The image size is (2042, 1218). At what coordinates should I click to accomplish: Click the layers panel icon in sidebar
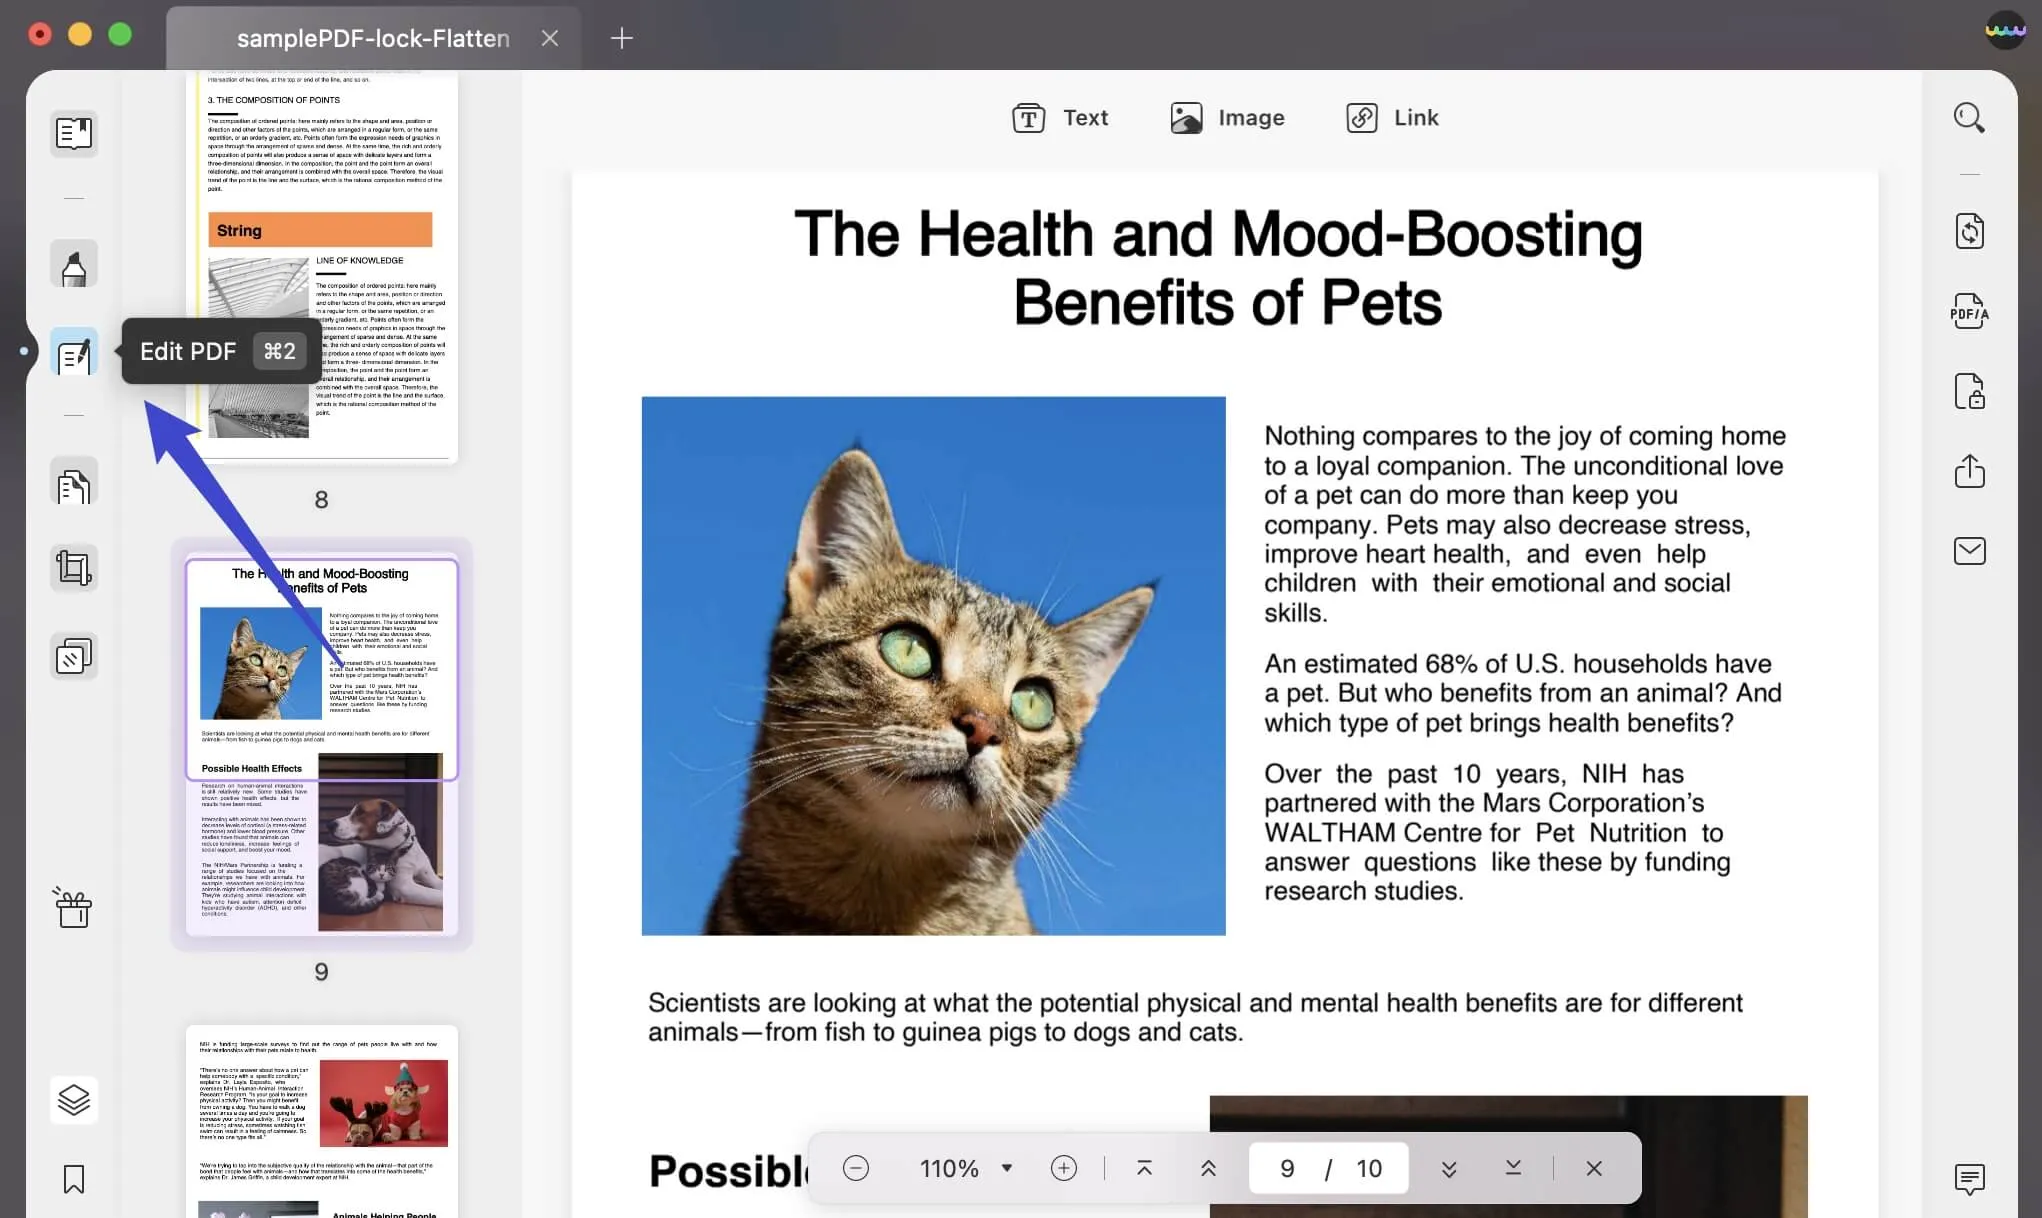coord(74,1099)
